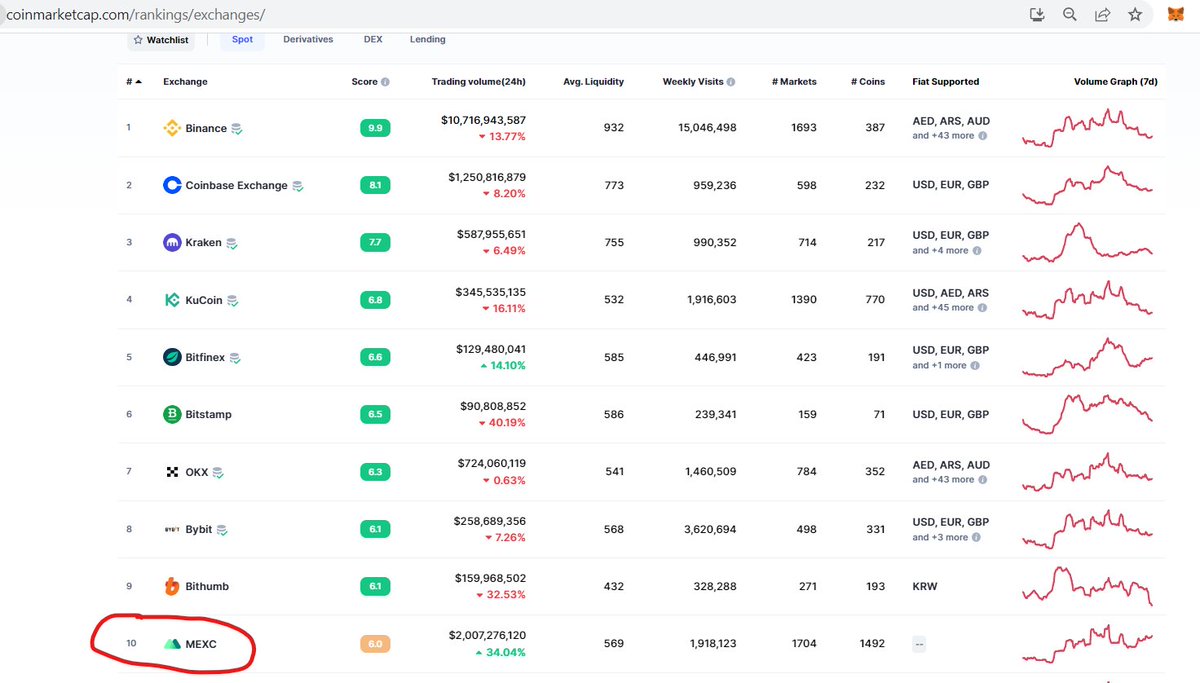This screenshot has height=683, width=1200.
Task: Click the Bitstamp logo icon
Action: click(172, 414)
